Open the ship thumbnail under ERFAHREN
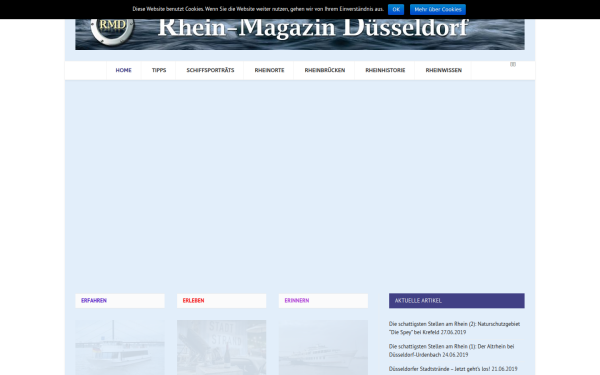Image resolution: width=600 pixels, height=375 pixels. point(120,347)
